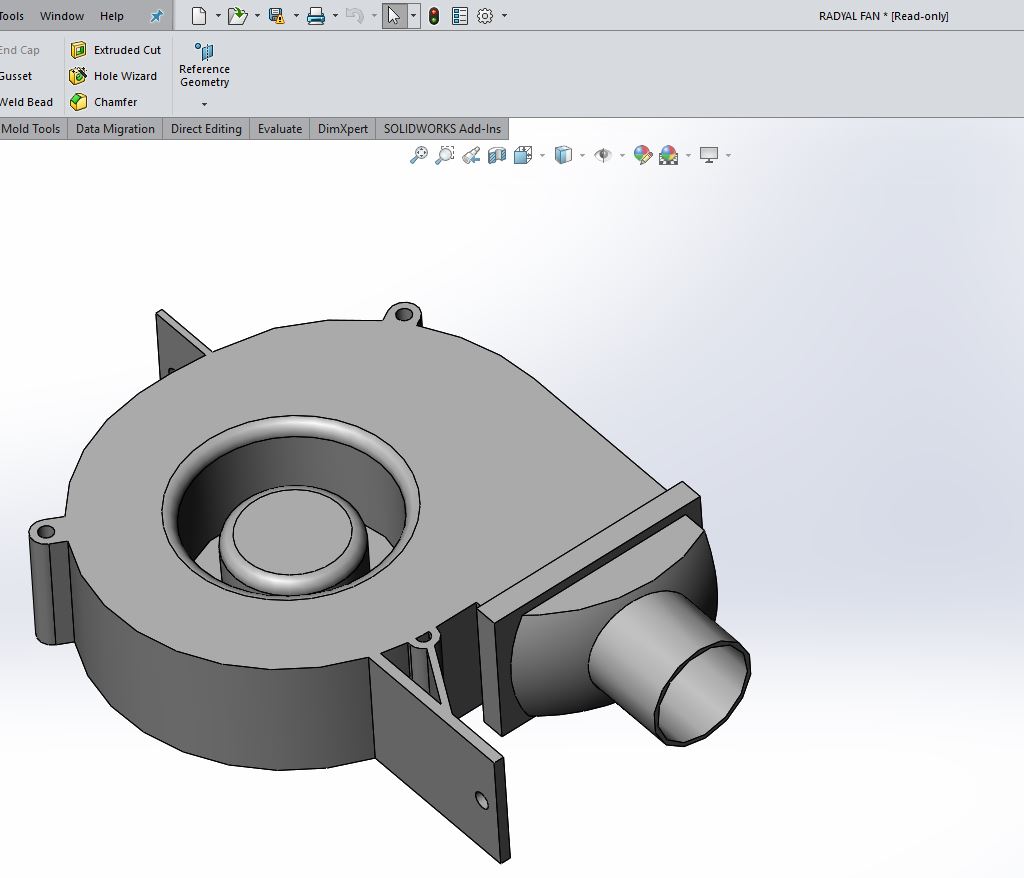Open the Options gear
1024x878 pixels.
coord(485,16)
